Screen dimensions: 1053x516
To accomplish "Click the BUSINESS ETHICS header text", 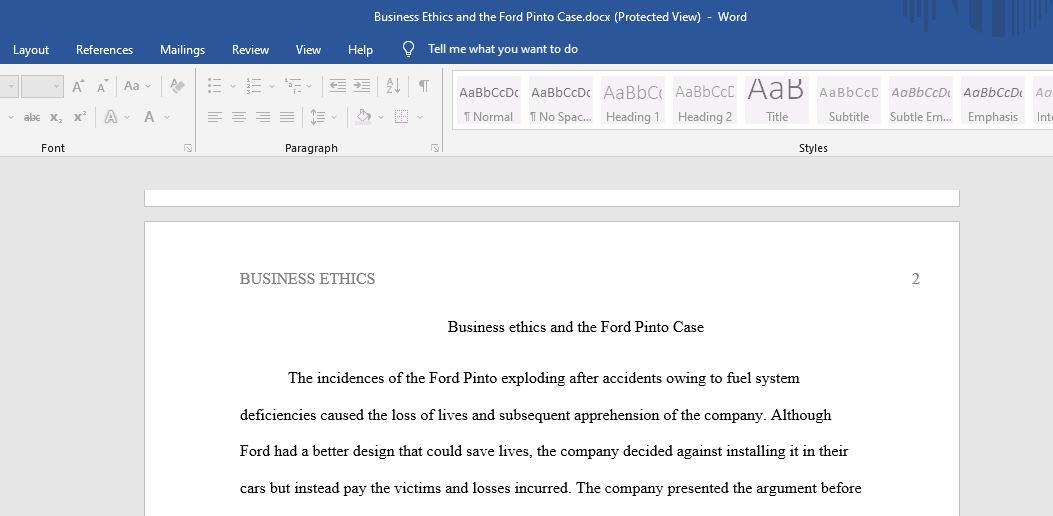I will [x=308, y=279].
